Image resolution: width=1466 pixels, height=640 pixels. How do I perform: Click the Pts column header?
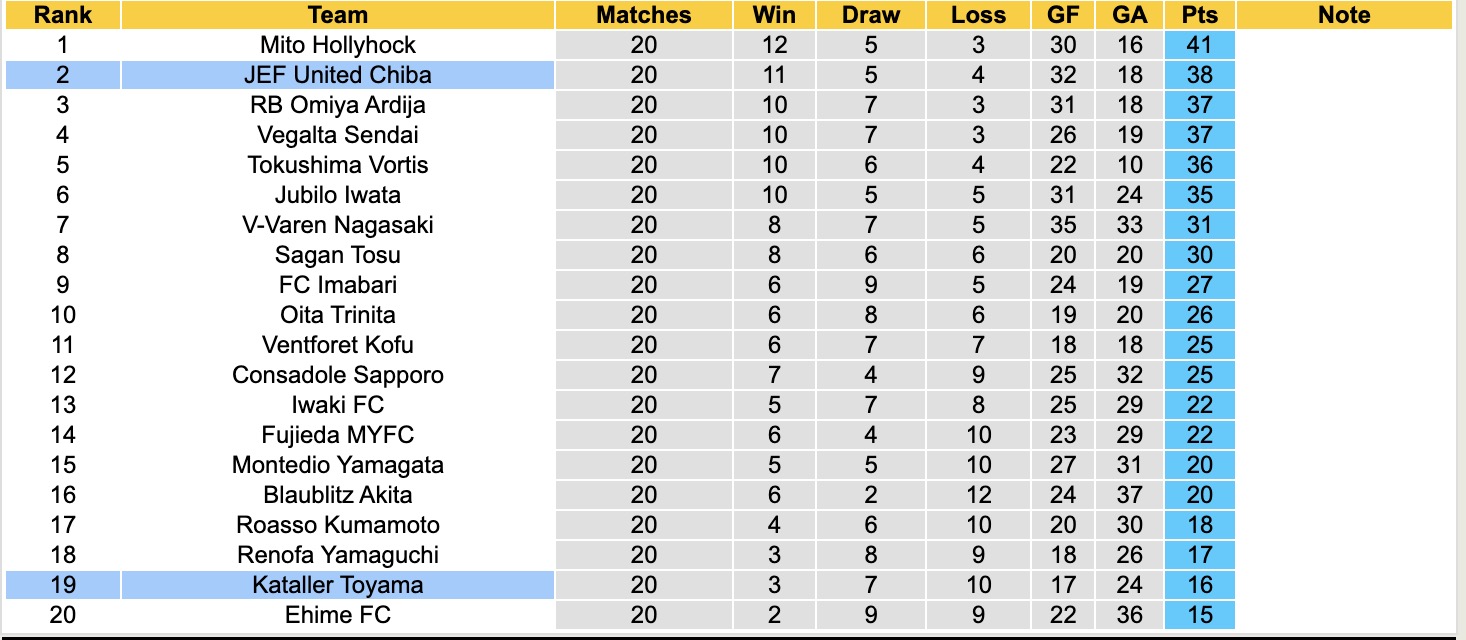click(1199, 15)
